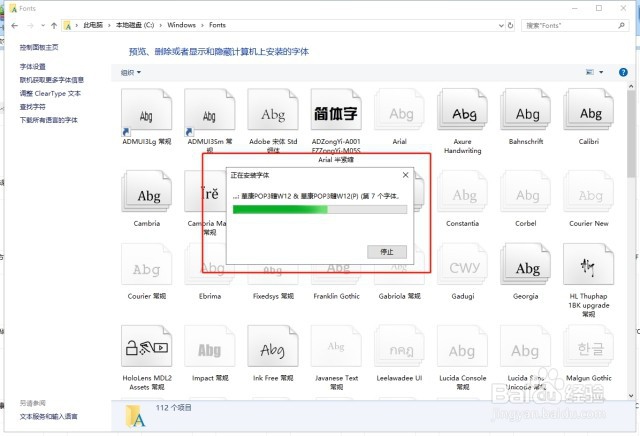Expand the view options dropdown arrow
The width and height of the screenshot is (640, 436).
601,72
